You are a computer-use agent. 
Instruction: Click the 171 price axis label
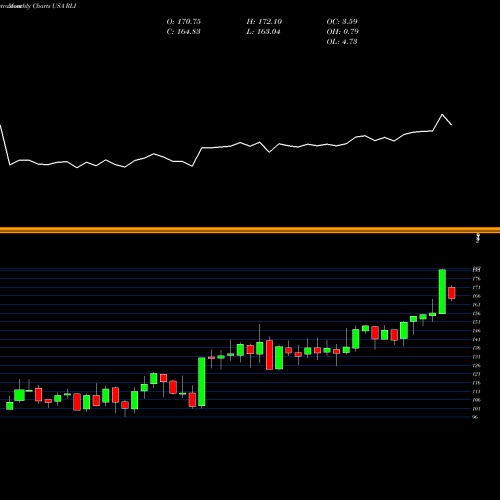(477, 287)
